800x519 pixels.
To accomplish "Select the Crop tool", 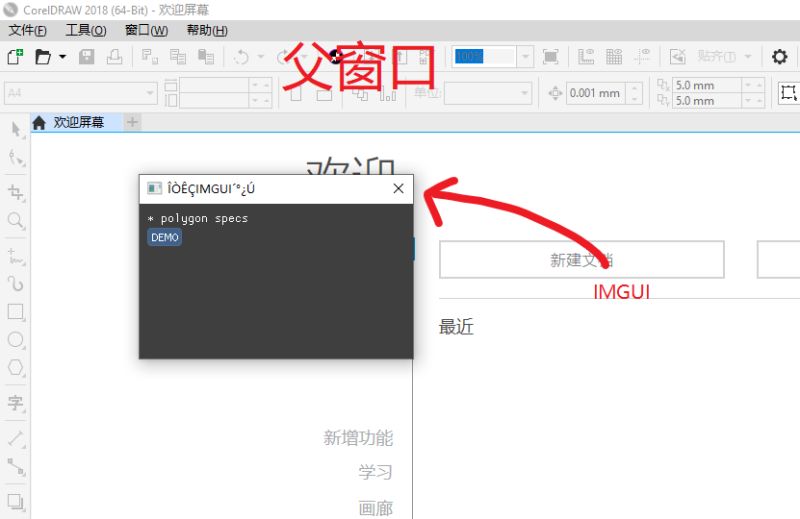I will 16,192.
